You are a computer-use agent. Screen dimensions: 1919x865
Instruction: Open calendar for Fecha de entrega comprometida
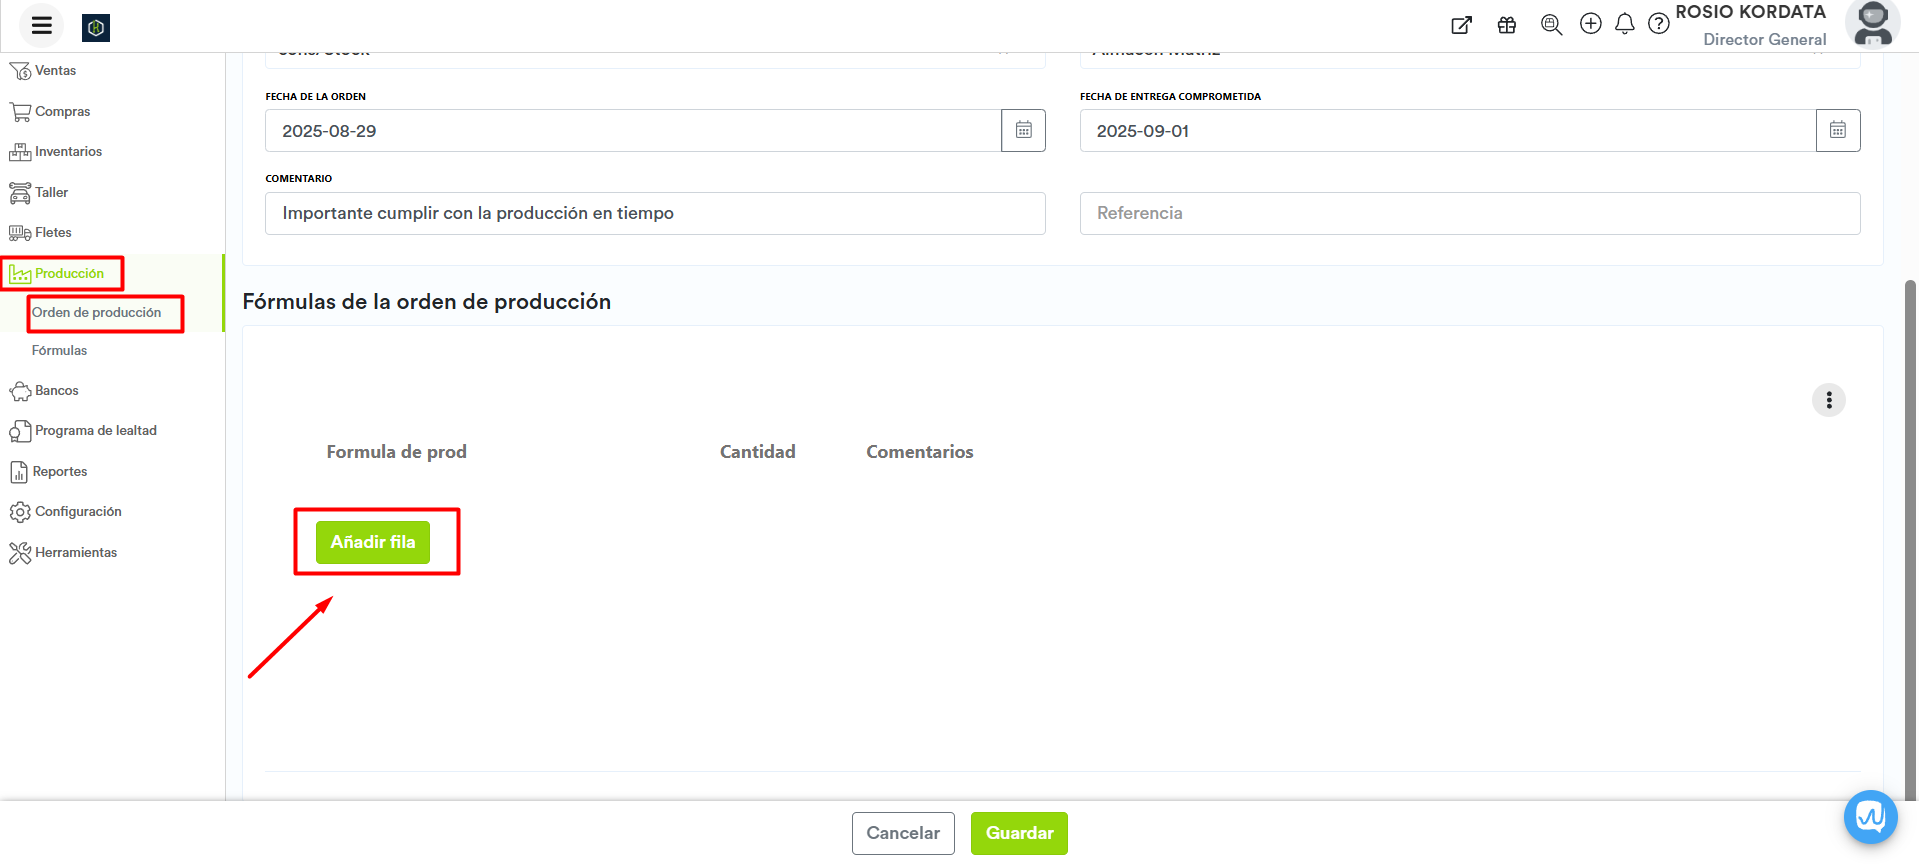point(1837,131)
